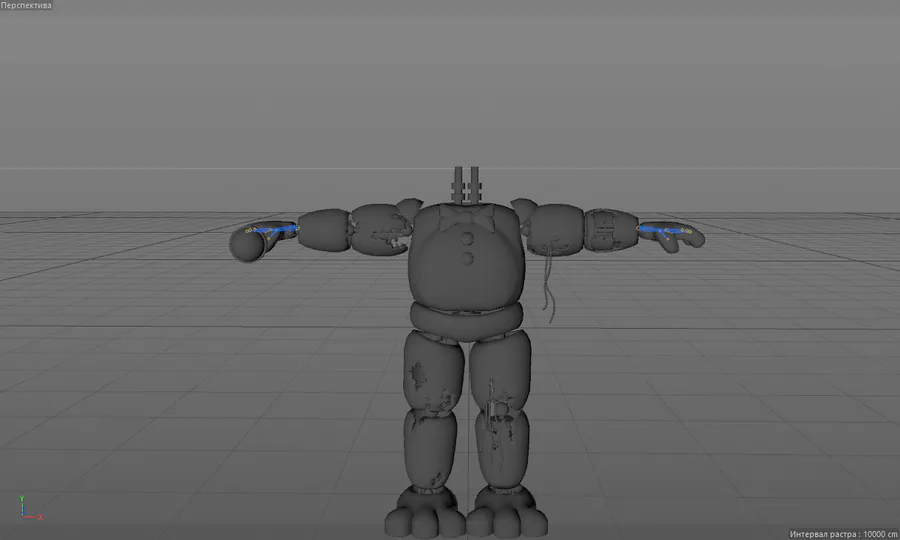
Task: Select the bow tie on the robot's chest
Action: point(467,217)
